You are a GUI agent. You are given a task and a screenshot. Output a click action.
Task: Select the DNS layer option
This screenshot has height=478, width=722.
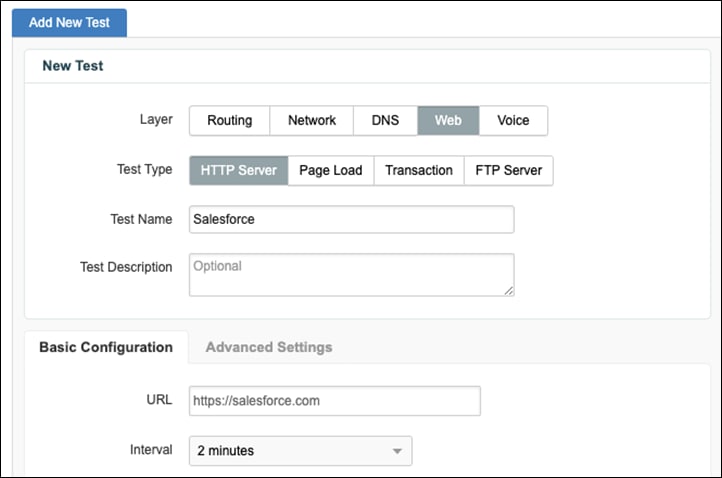pyautogui.click(x=385, y=121)
